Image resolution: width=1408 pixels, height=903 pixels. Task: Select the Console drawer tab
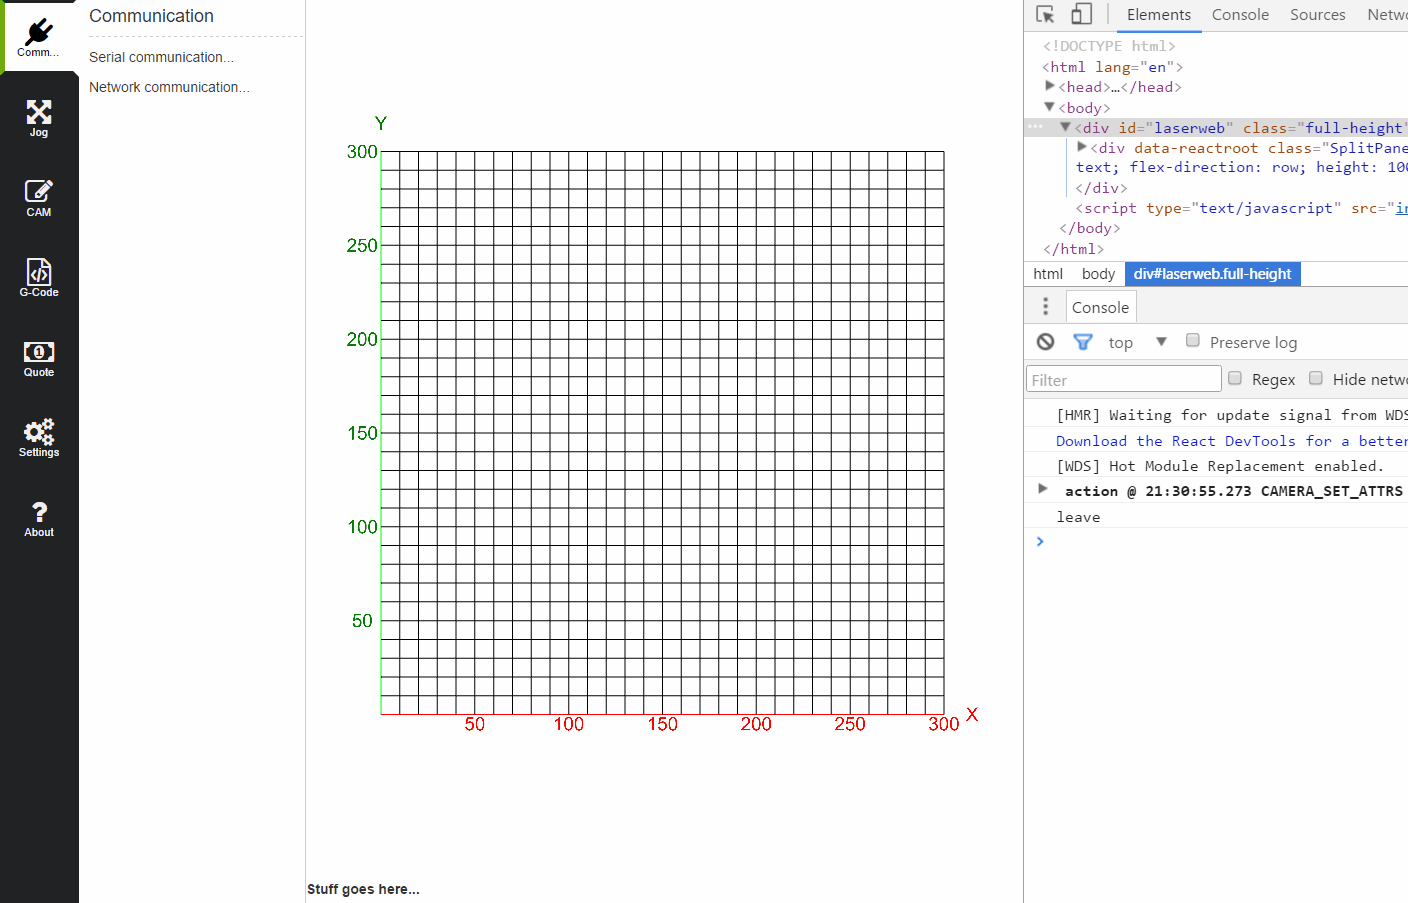pos(1100,307)
